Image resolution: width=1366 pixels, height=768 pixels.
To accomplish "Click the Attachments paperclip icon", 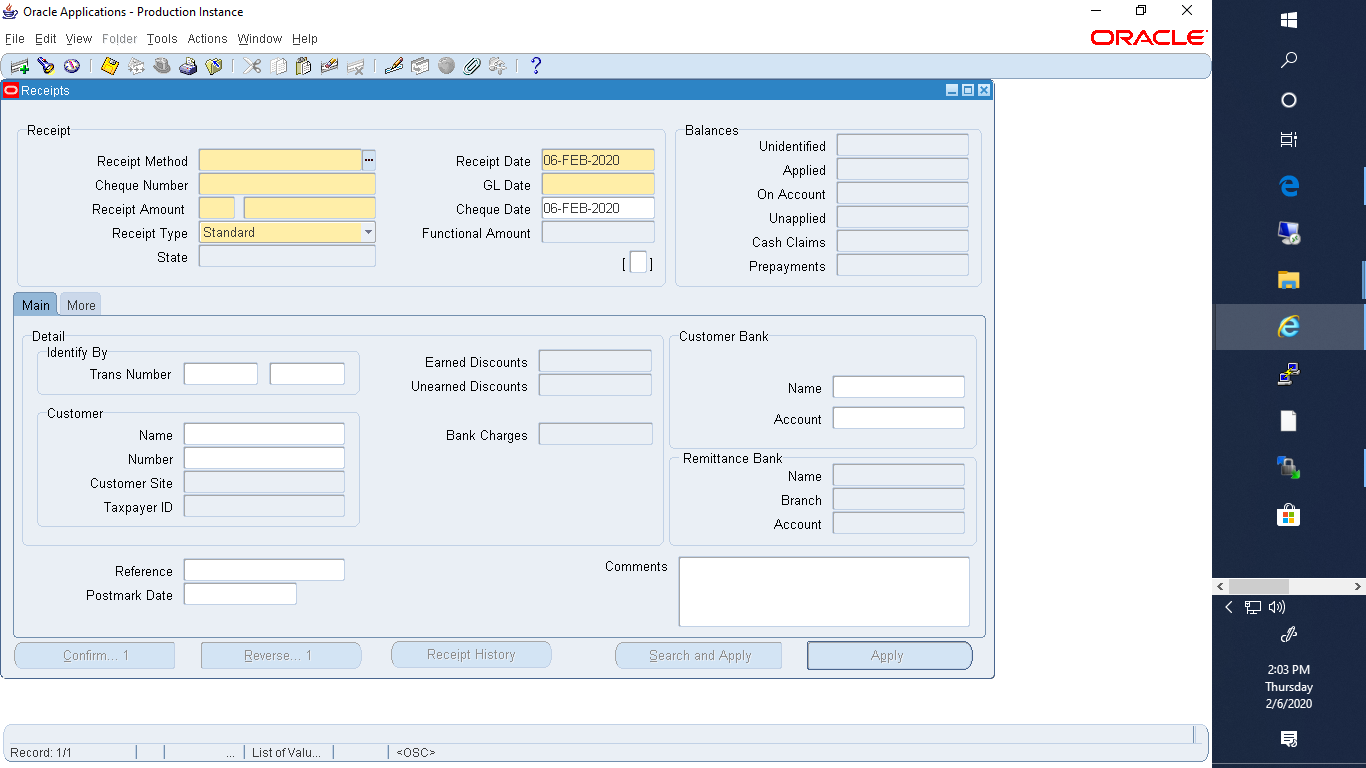I will (x=470, y=65).
